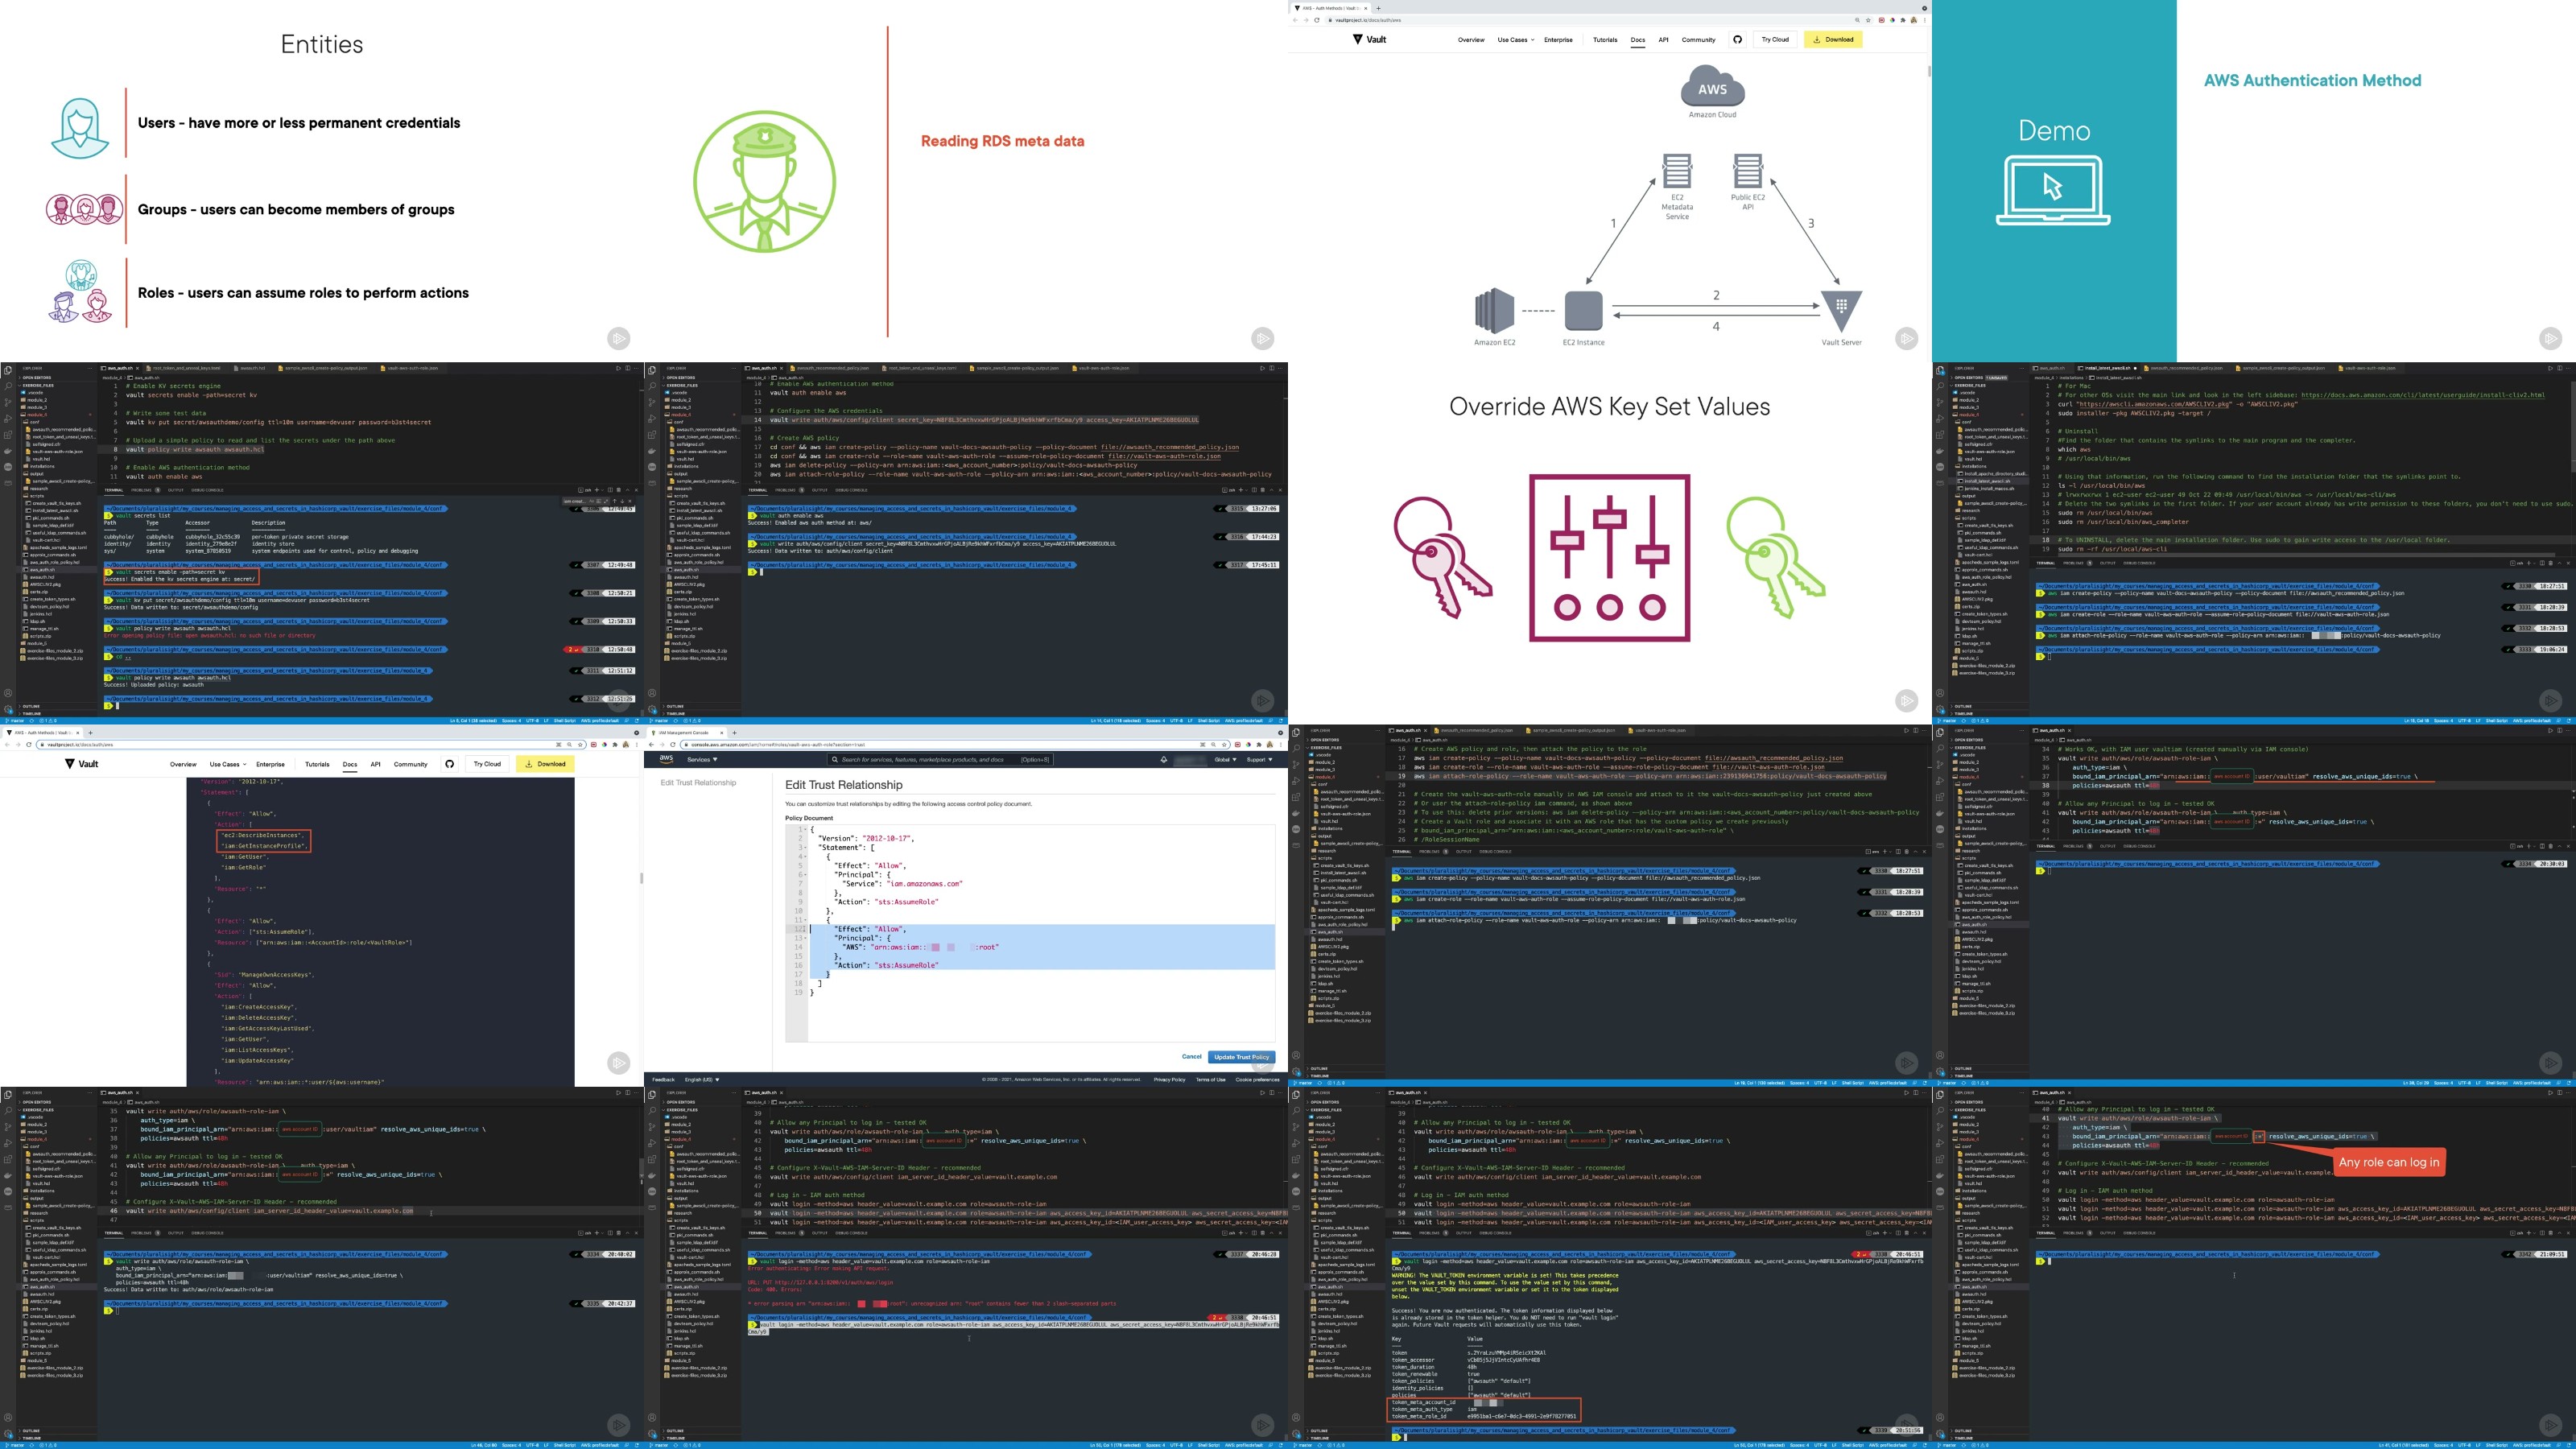Expand the English (US) language selector
The image size is (2576, 1449).
pos(701,1079)
